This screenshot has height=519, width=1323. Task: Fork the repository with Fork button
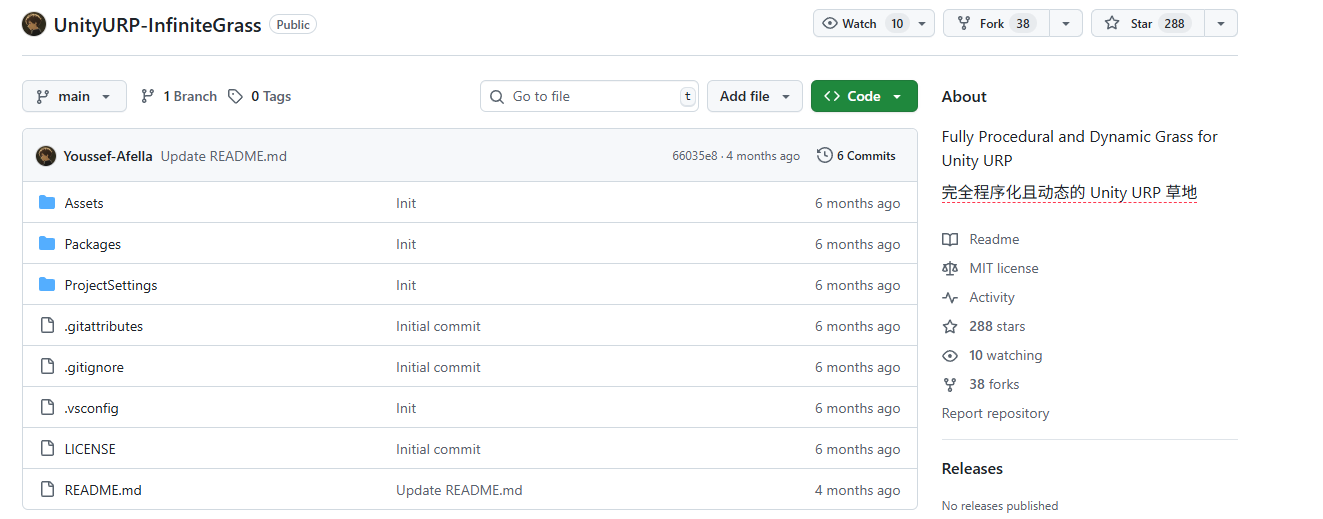coord(995,23)
